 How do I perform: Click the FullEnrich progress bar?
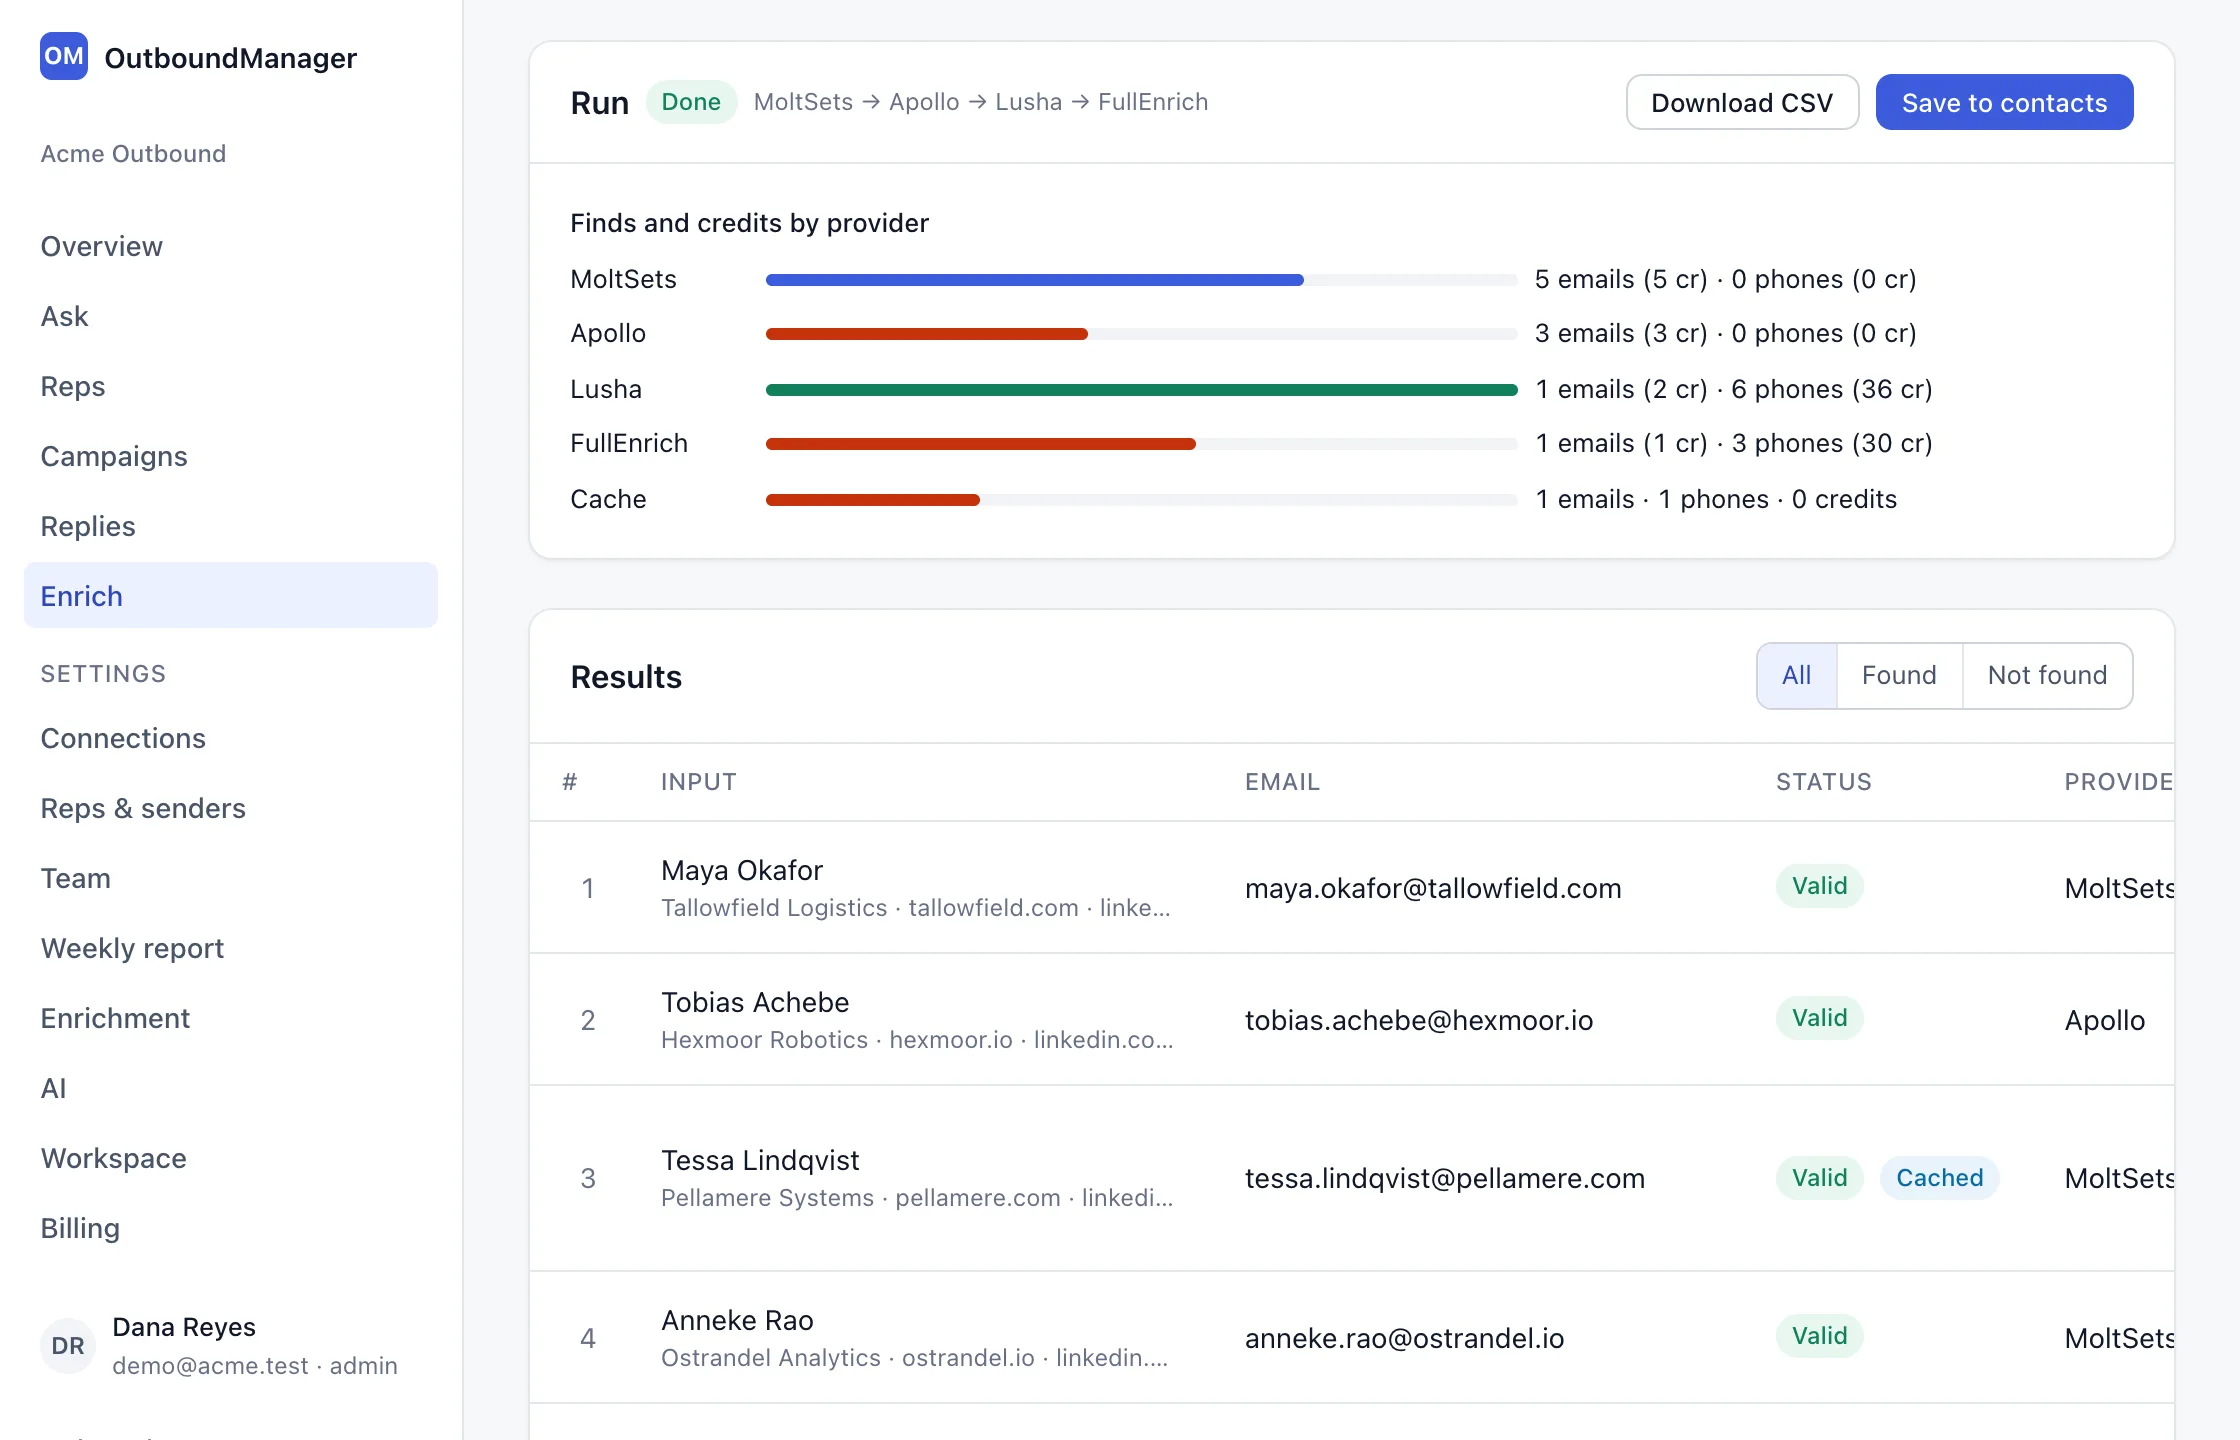[x=981, y=444]
